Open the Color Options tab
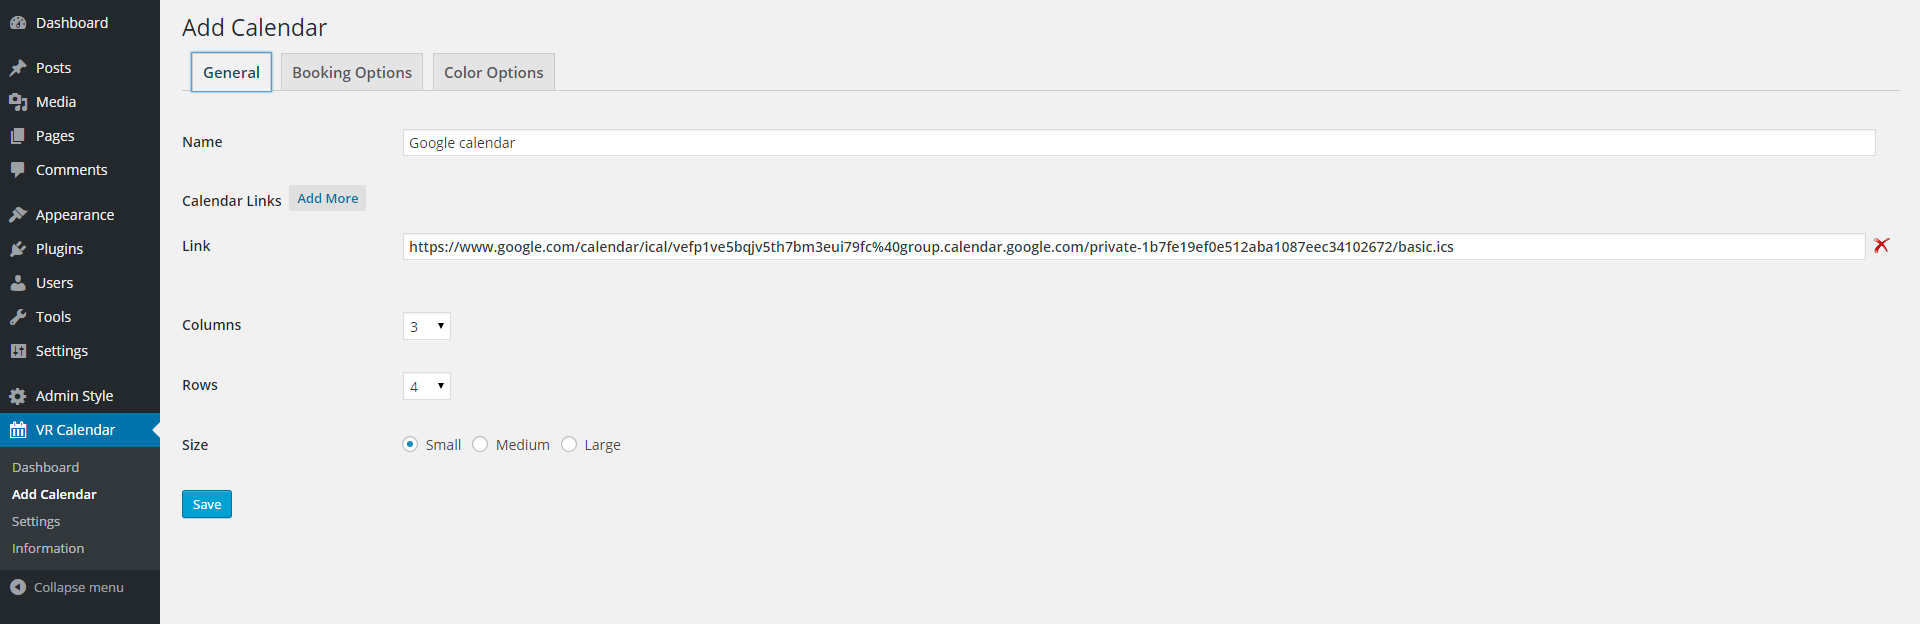The image size is (1920, 624). [494, 72]
